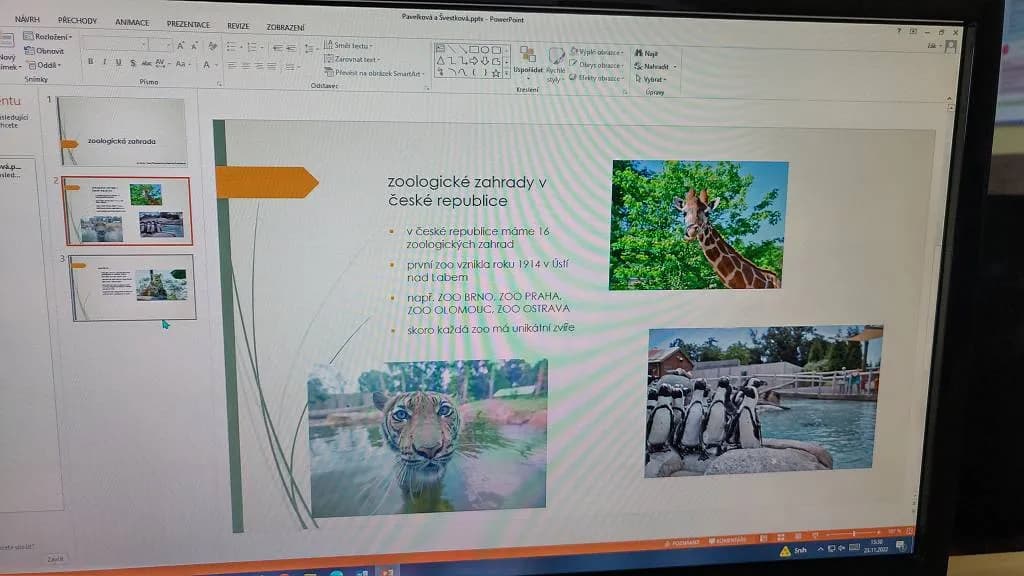The width and height of the screenshot is (1024, 576).
Task: Click the Najít find button
Action: (x=646, y=54)
